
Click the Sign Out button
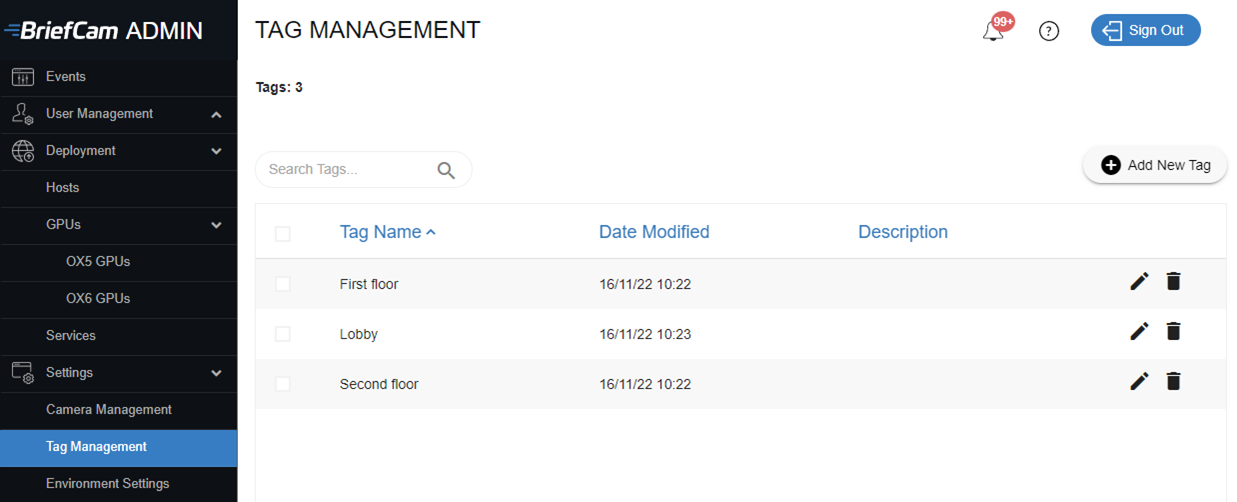click(x=1145, y=30)
